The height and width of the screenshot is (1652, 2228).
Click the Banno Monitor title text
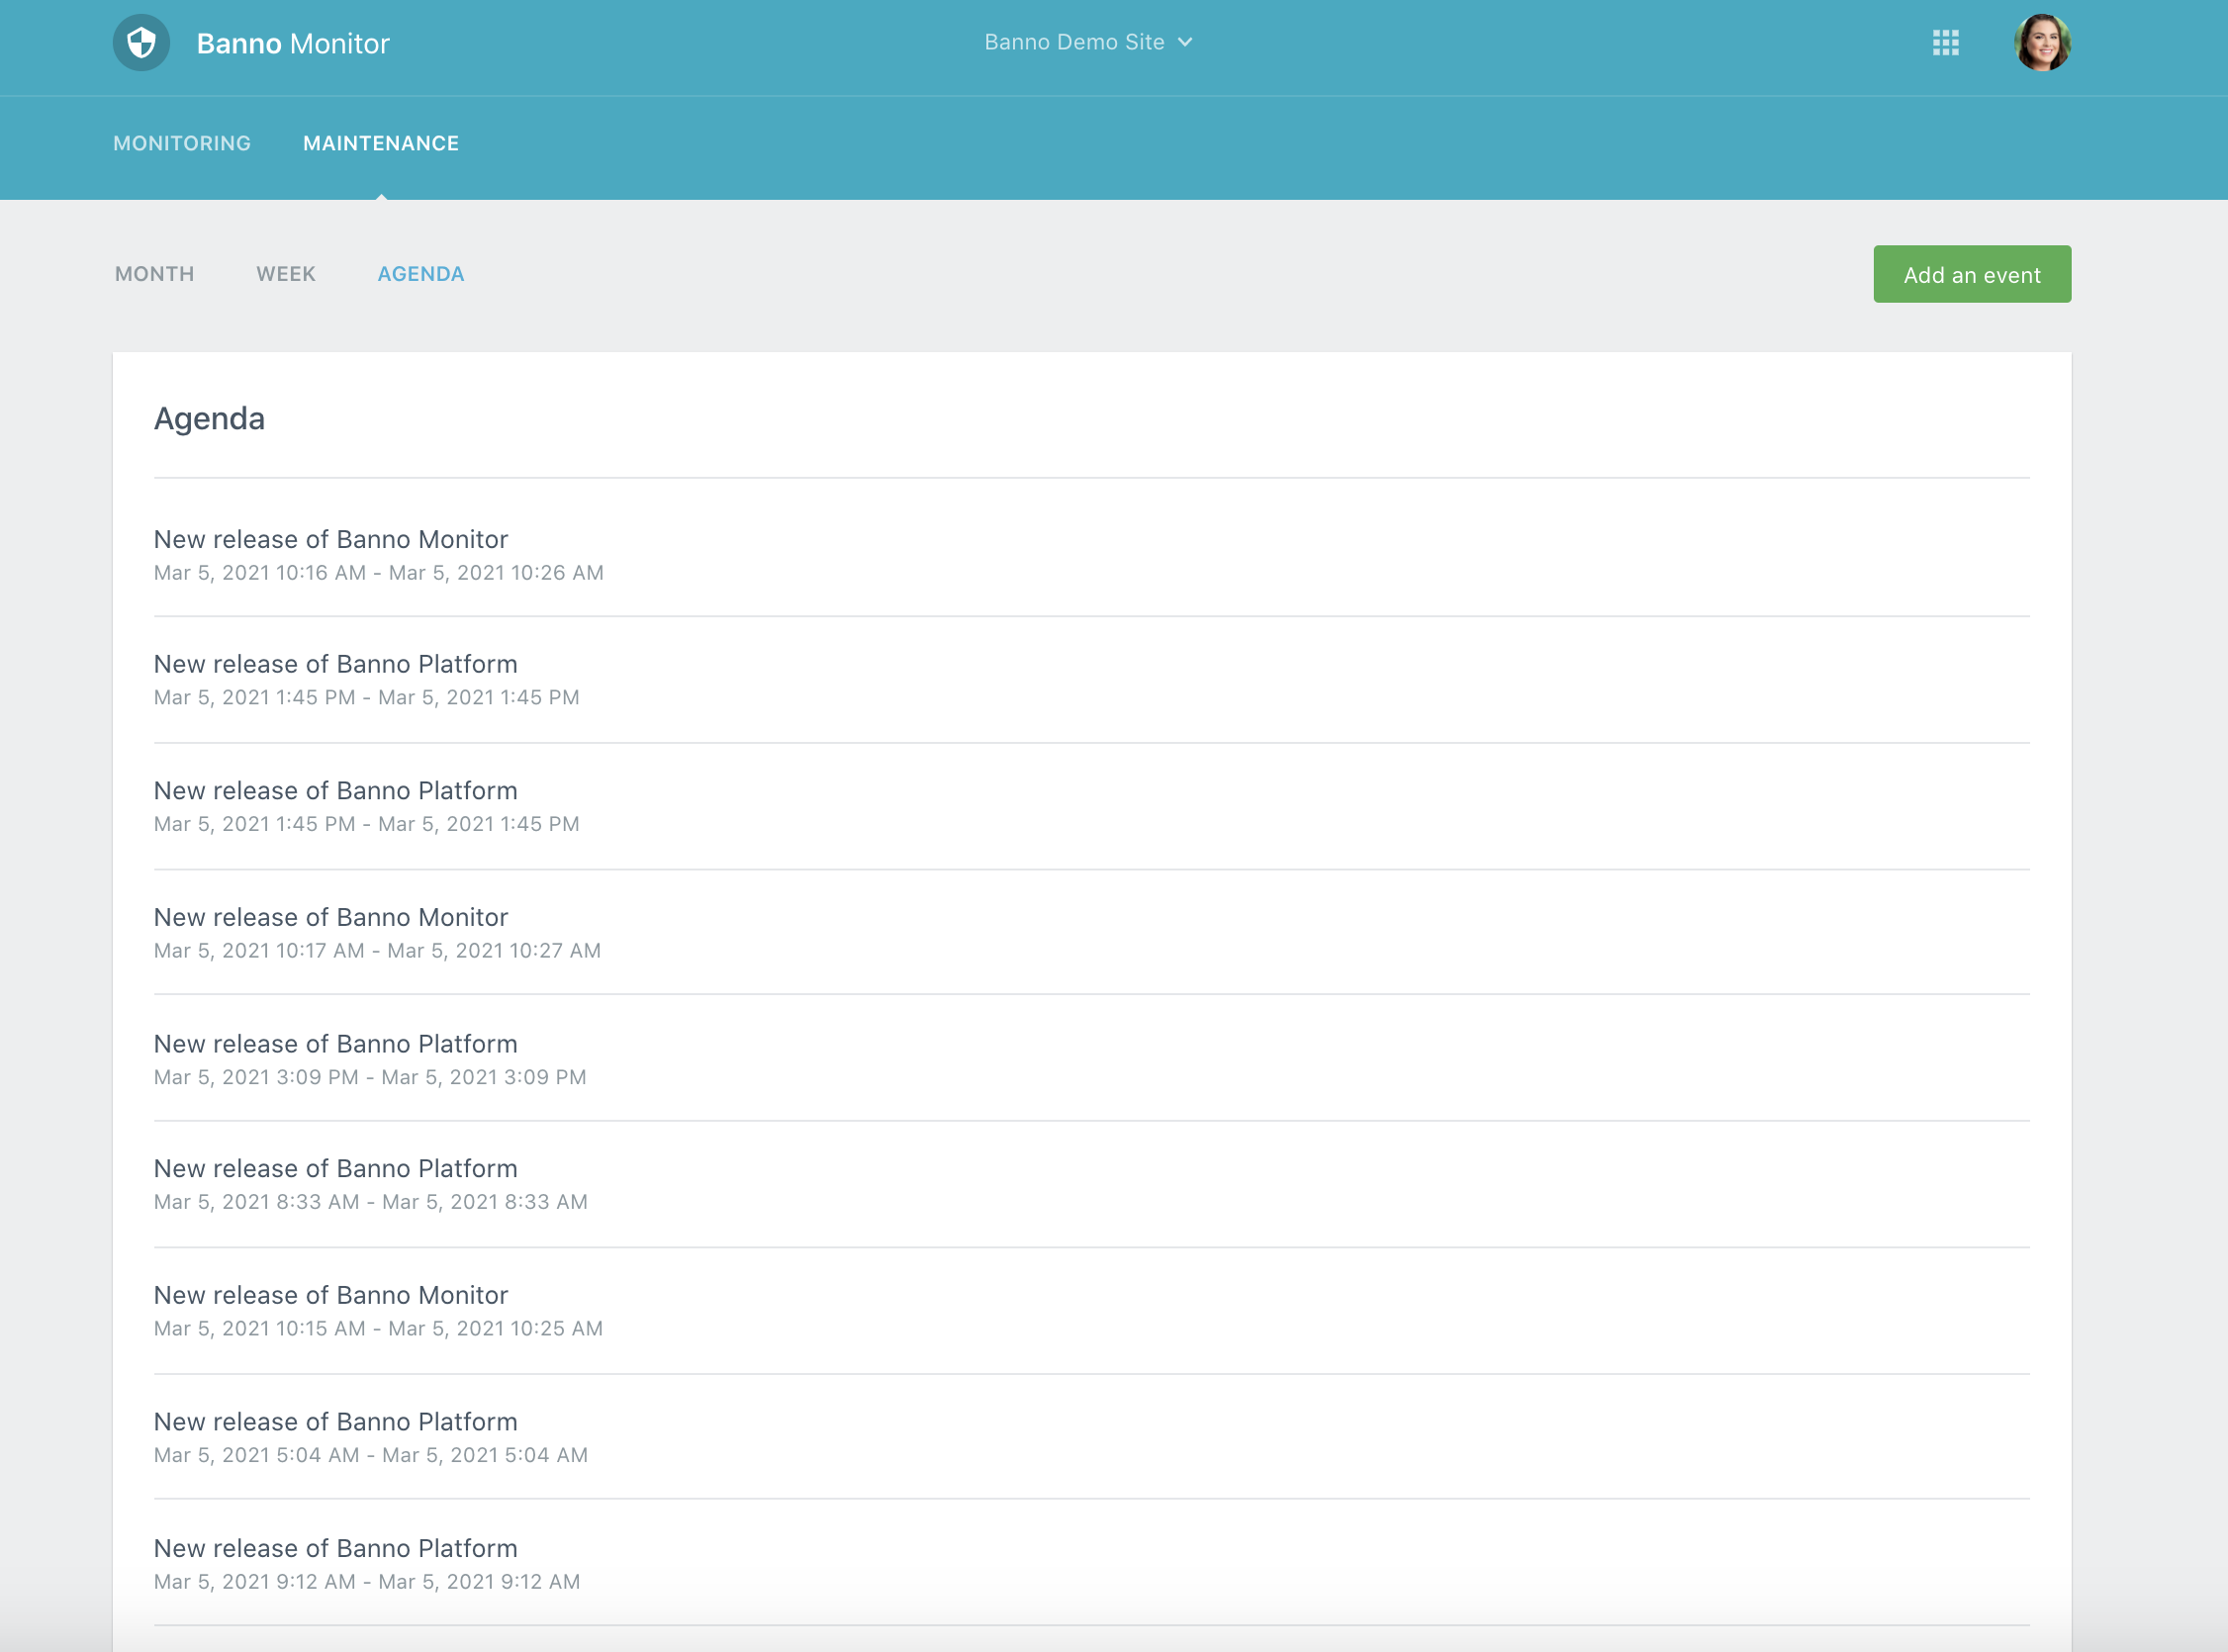coord(293,44)
